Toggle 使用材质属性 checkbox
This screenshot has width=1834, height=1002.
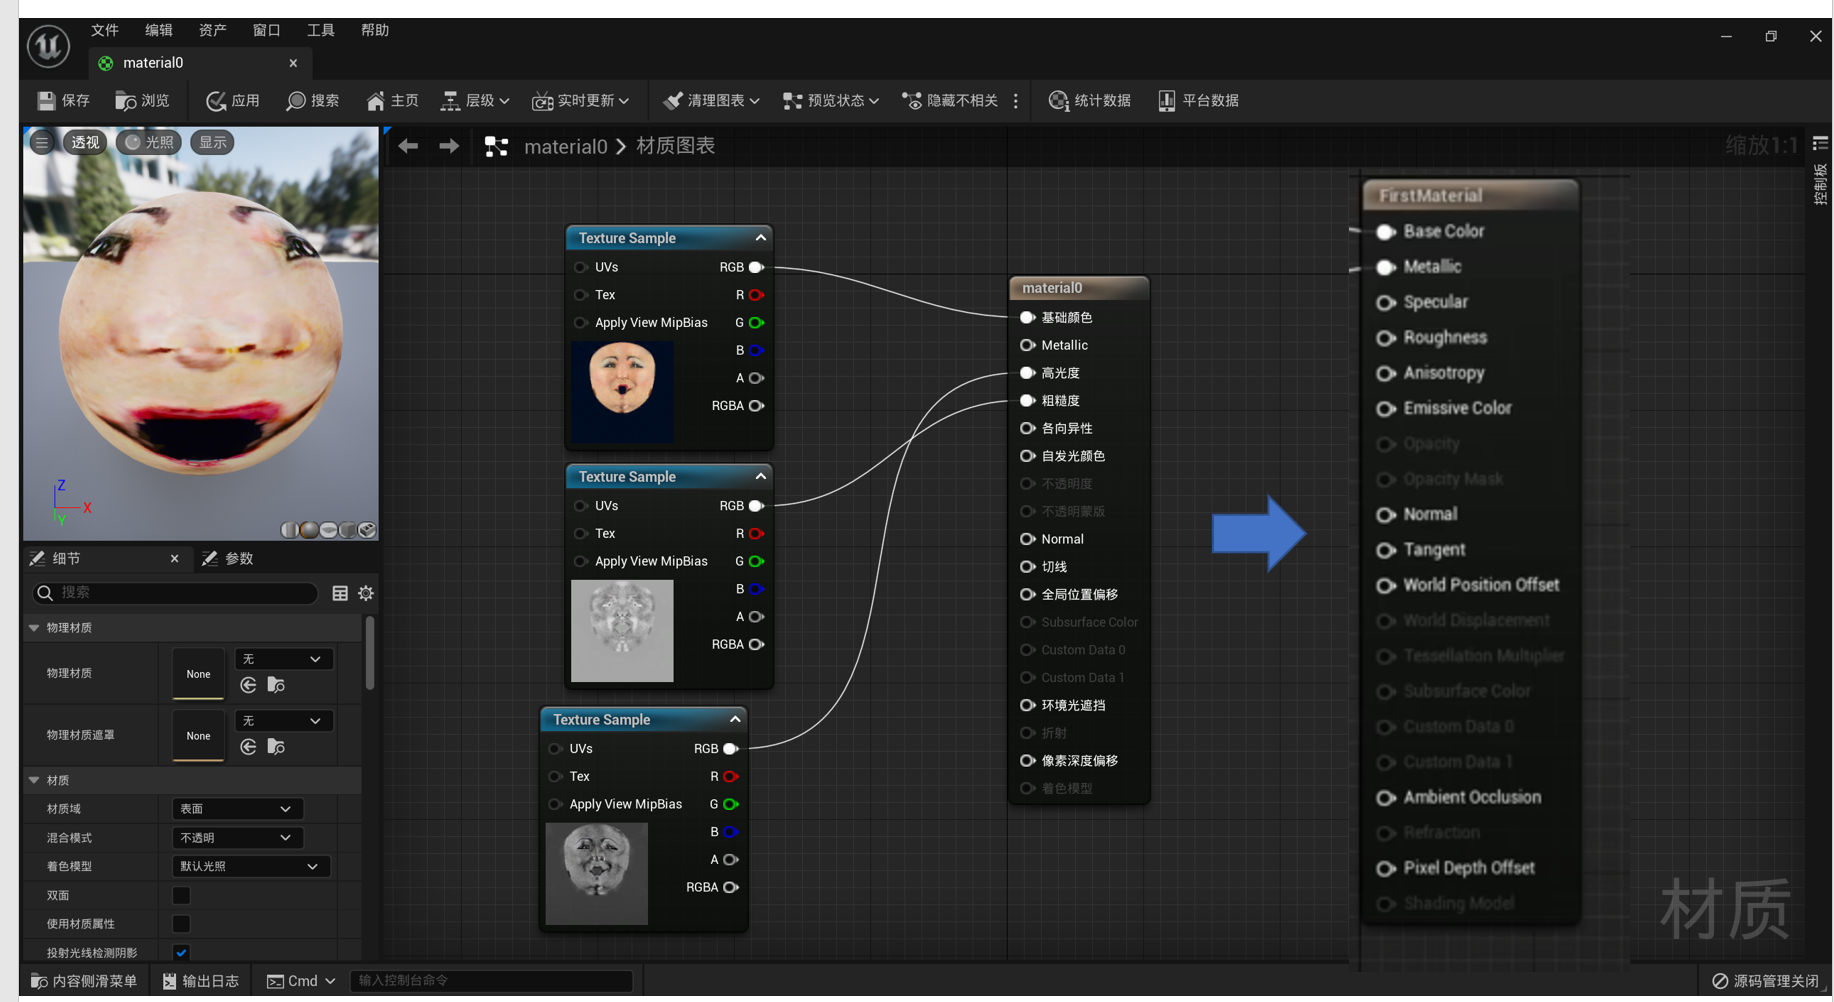[x=181, y=924]
